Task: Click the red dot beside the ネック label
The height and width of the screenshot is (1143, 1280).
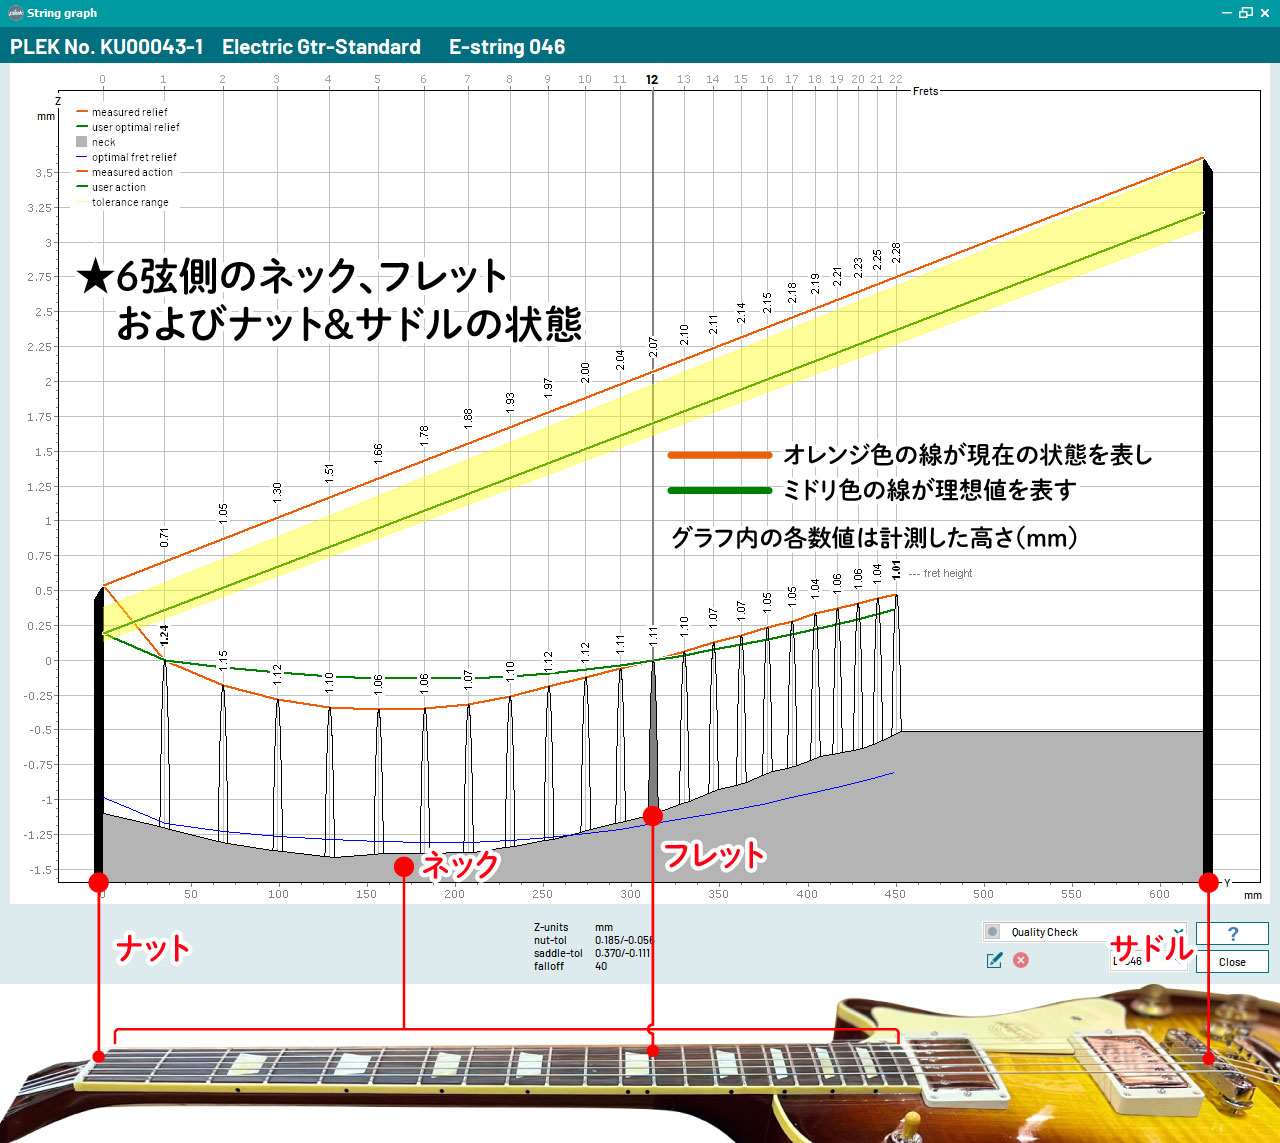Action: [x=403, y=867]
